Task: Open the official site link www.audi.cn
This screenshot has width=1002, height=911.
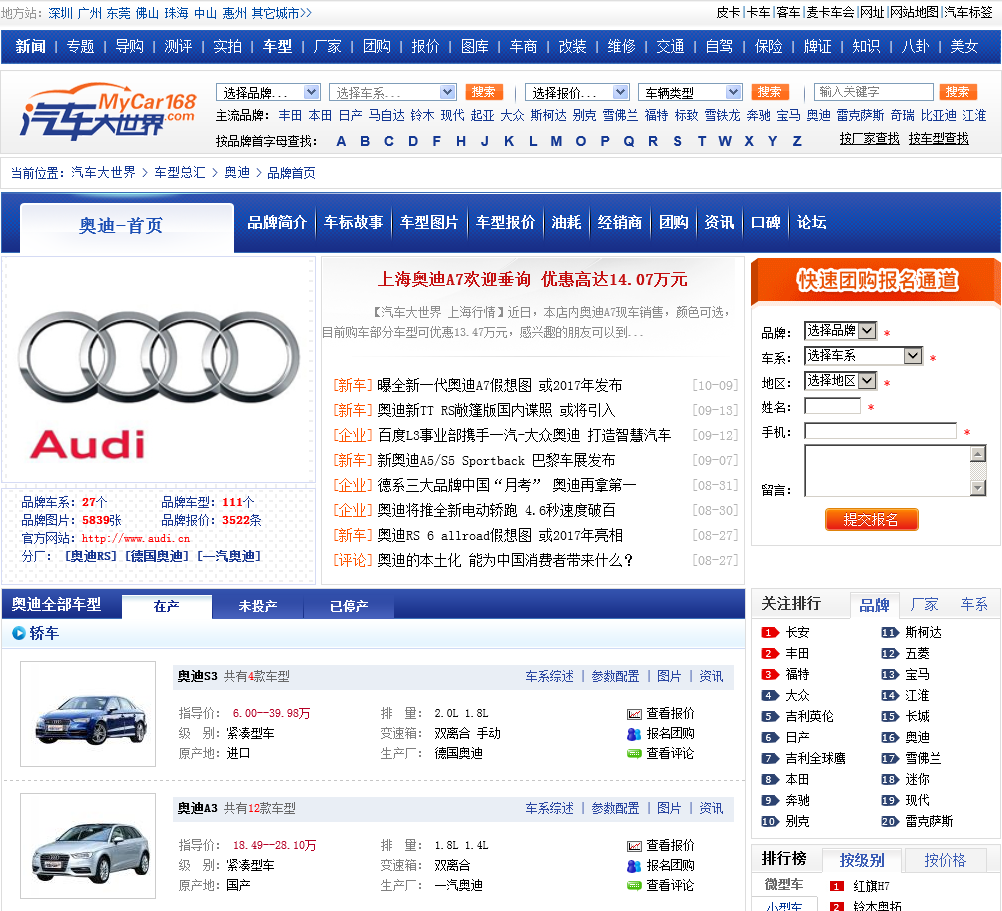Action: [135, 539]
